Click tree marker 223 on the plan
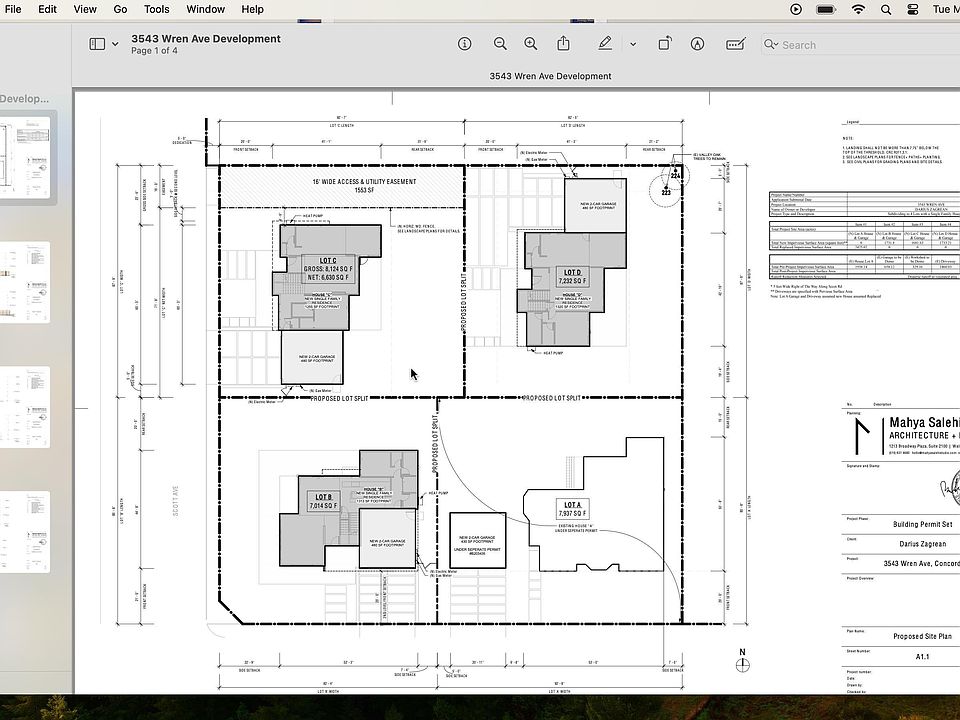960x720 pixels. pos(666,192)
